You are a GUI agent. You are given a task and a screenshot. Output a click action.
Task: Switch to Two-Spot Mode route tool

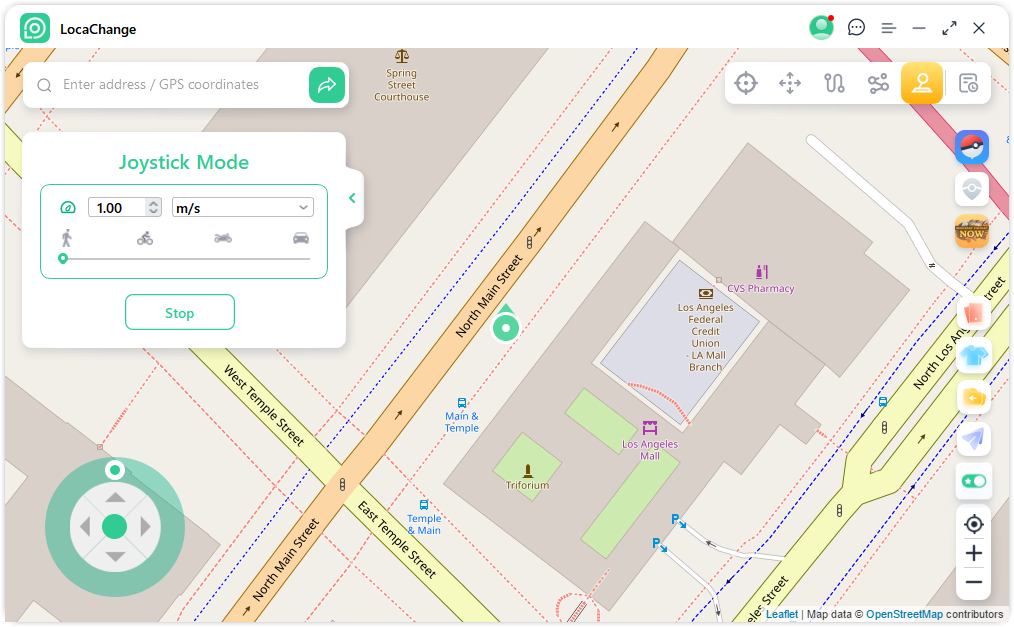click(x=834, y=83)
